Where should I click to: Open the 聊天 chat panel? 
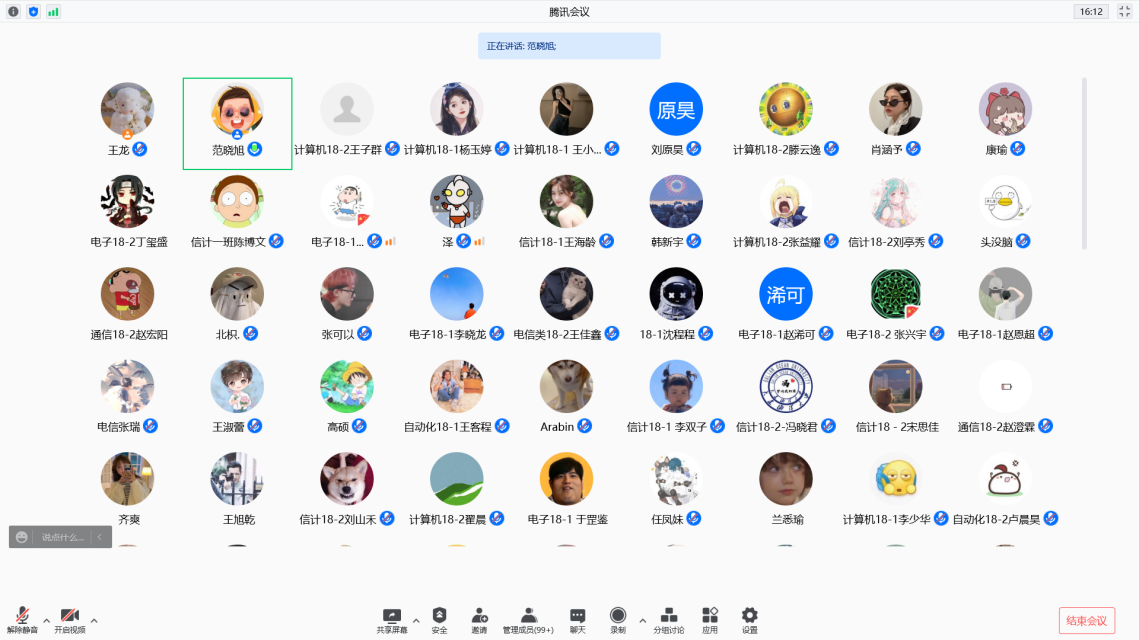click(577, 620)
